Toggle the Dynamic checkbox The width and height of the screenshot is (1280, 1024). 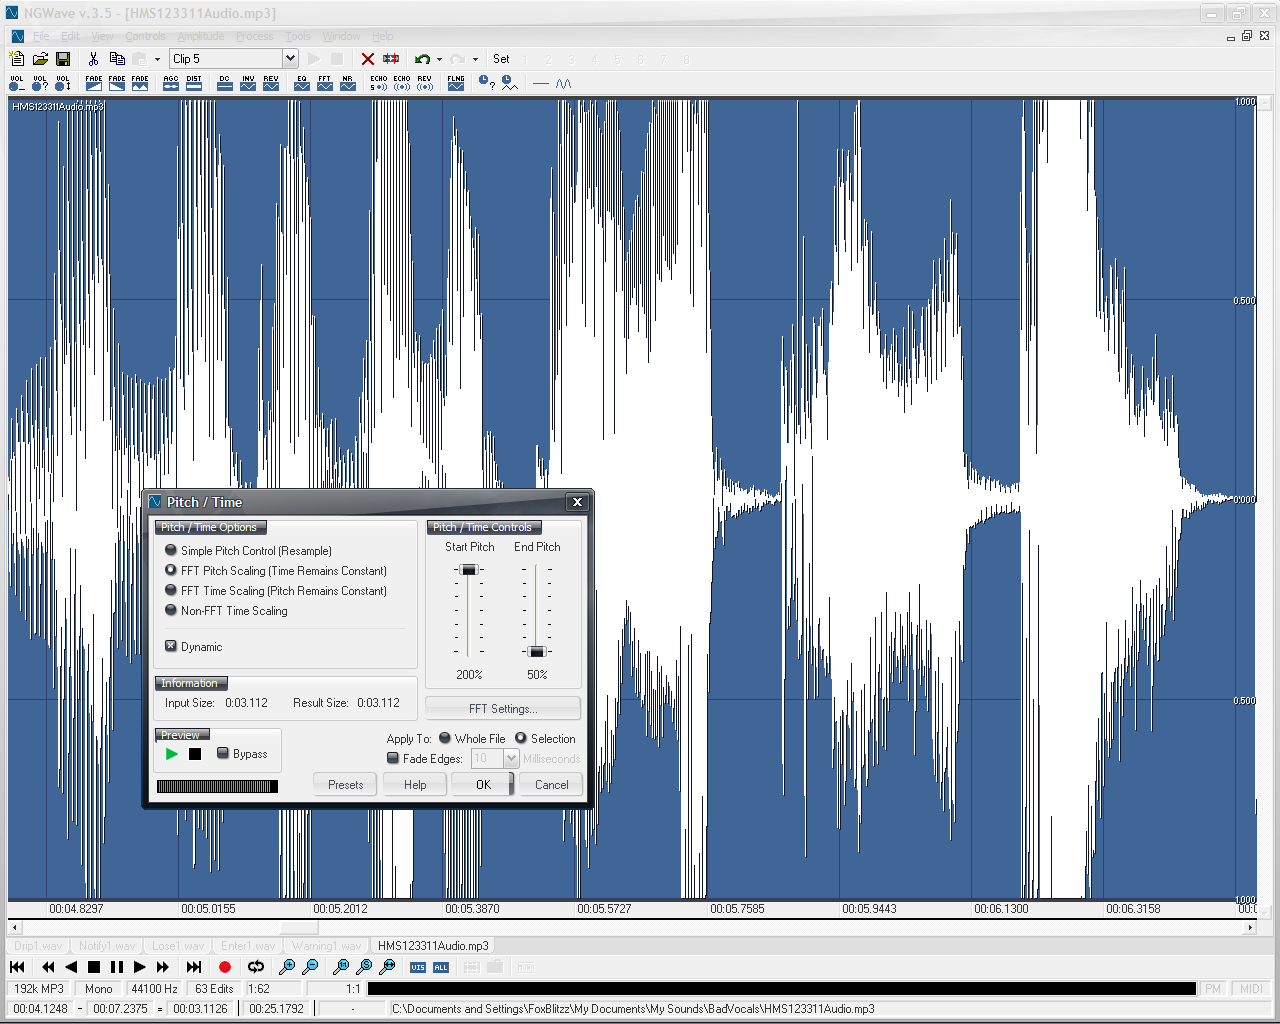pyautogui.click(x=171, y=646)
